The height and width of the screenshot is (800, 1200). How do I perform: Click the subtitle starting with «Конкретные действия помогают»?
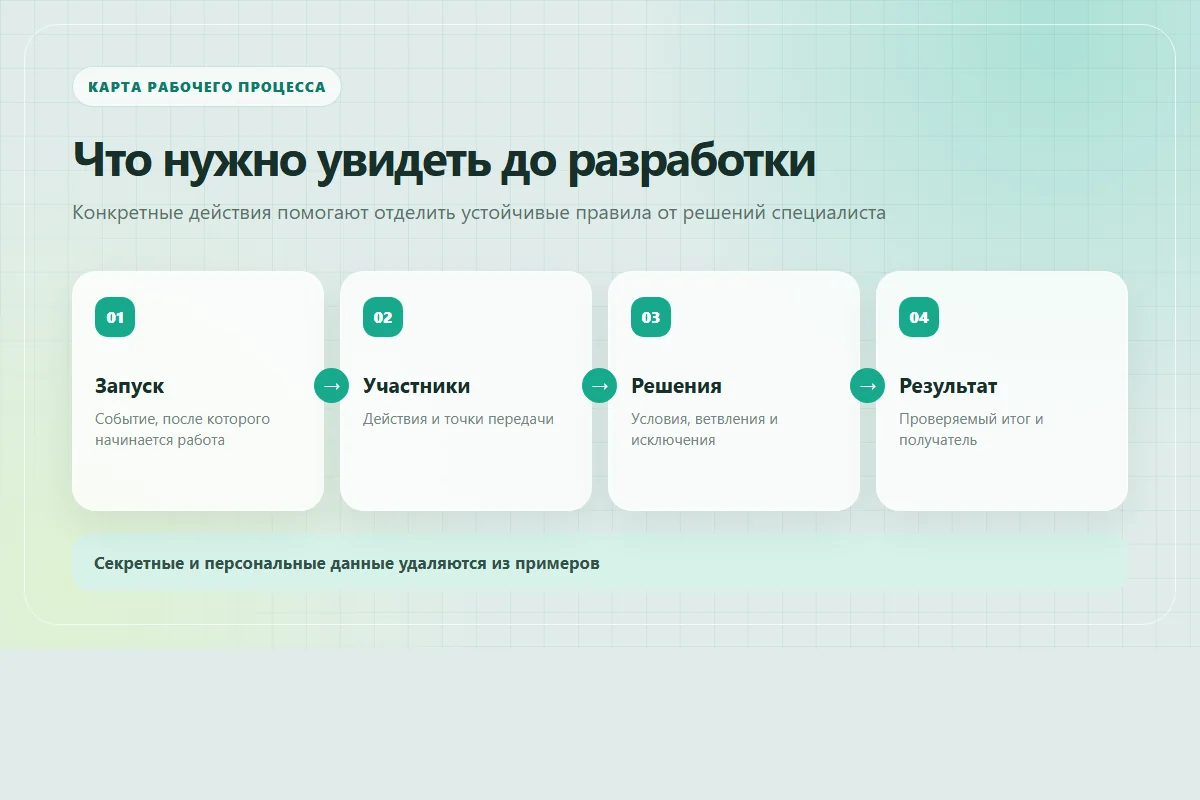479,213
